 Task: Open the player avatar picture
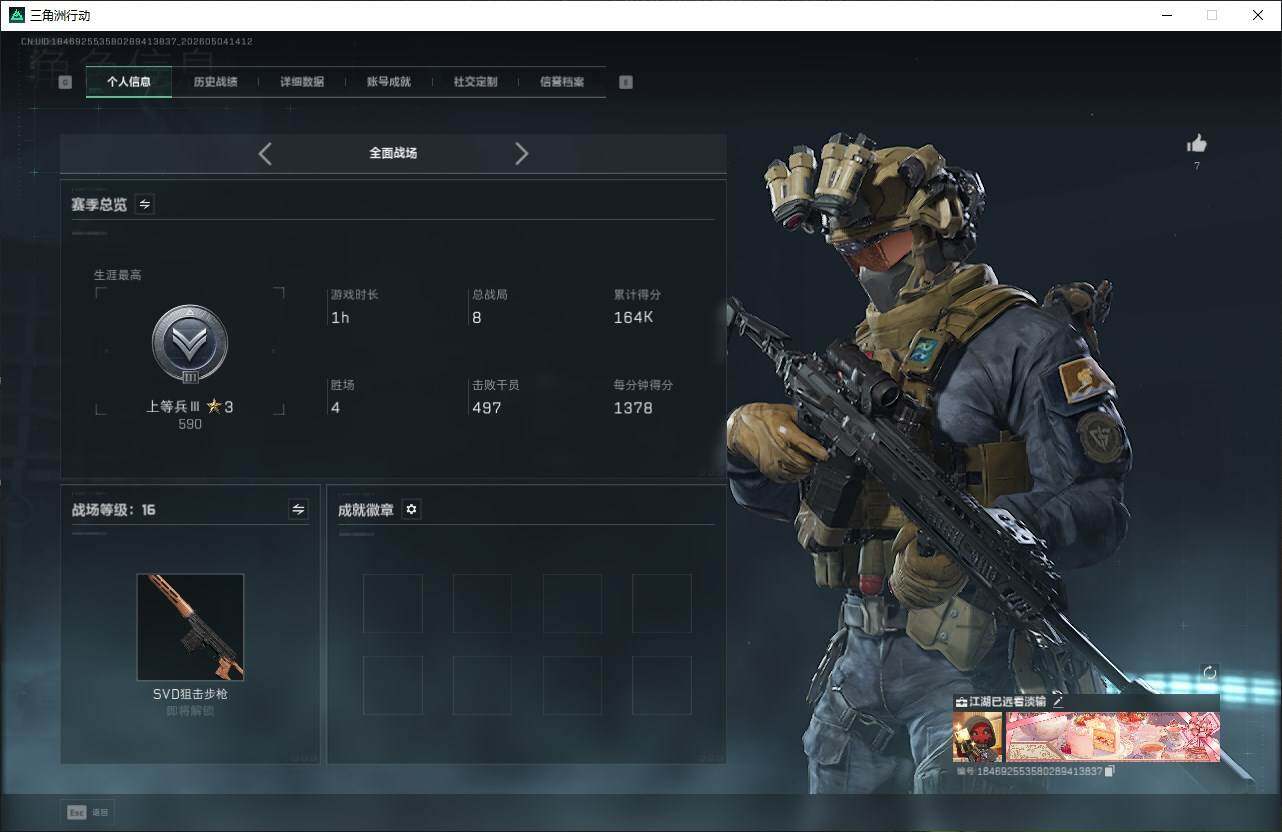click(977, 737)
